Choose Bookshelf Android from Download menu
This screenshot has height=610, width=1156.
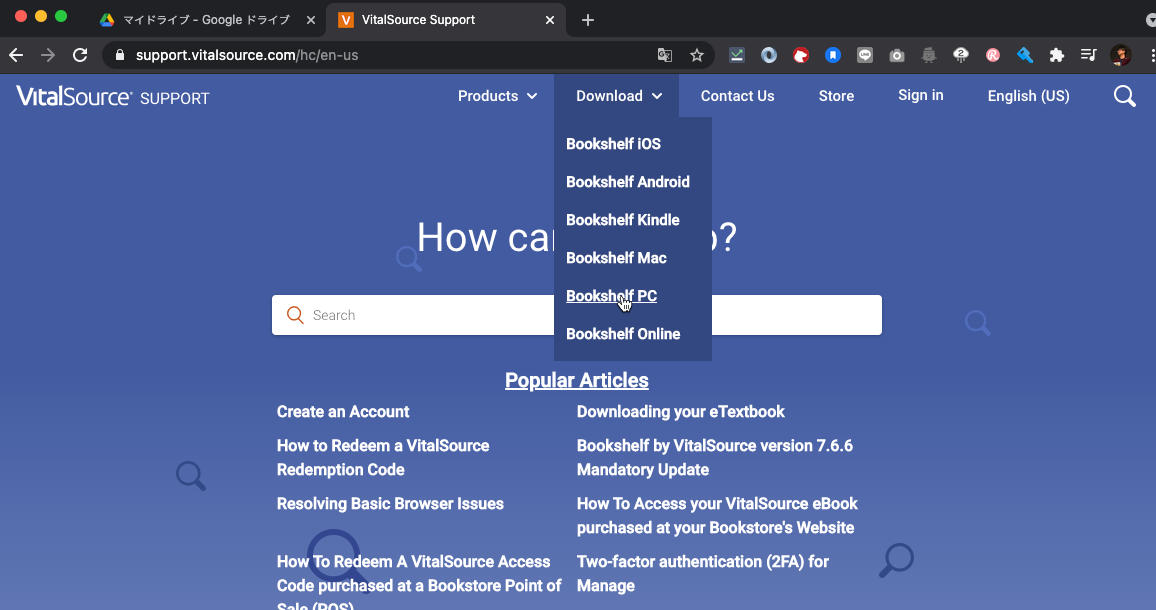click(628, 181)
